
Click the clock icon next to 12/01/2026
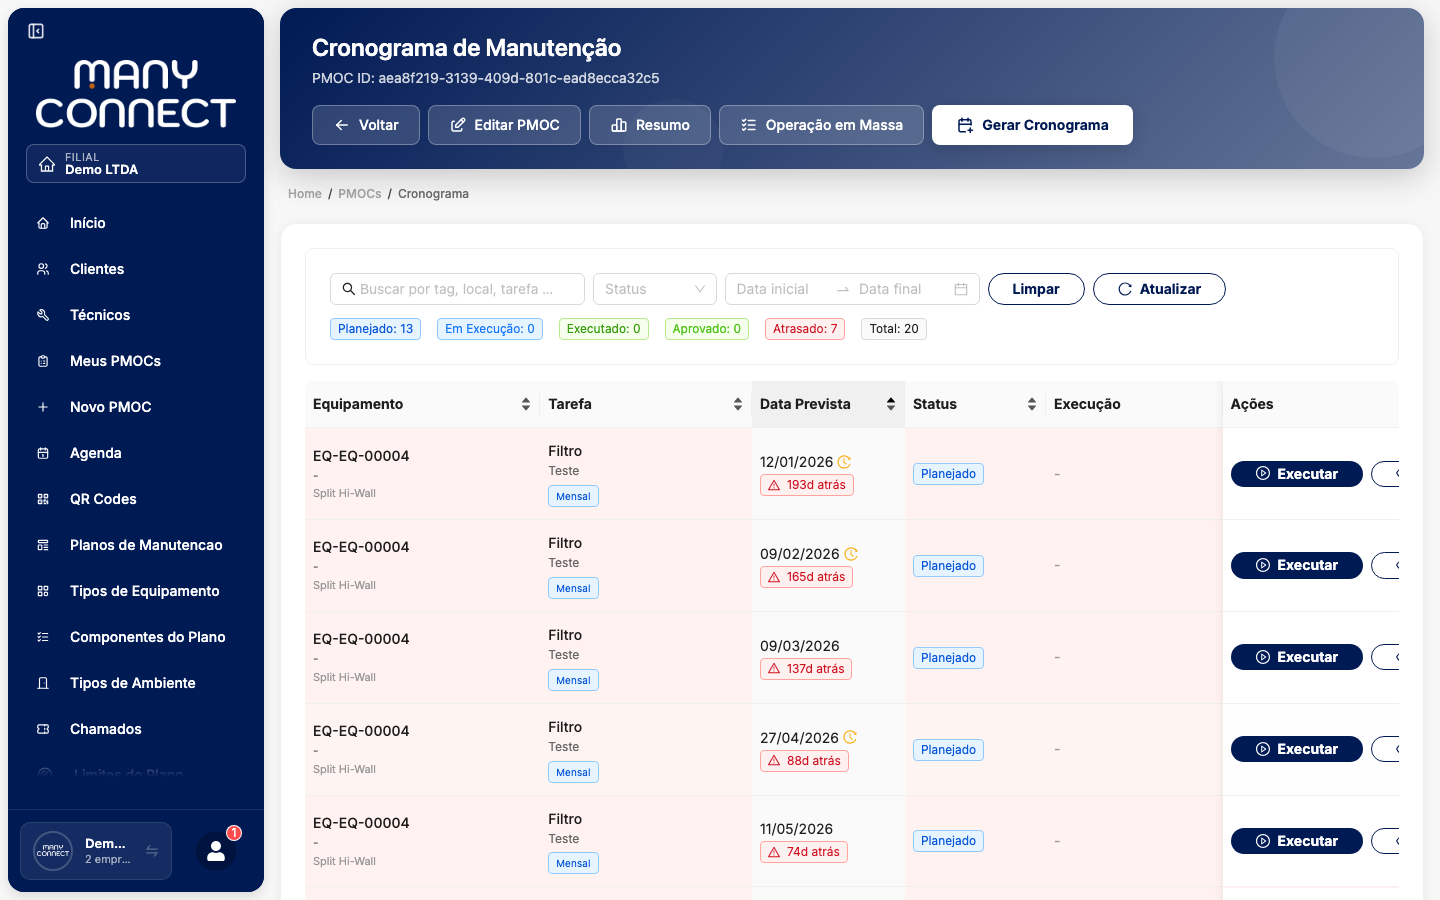(x=844, y=462)
